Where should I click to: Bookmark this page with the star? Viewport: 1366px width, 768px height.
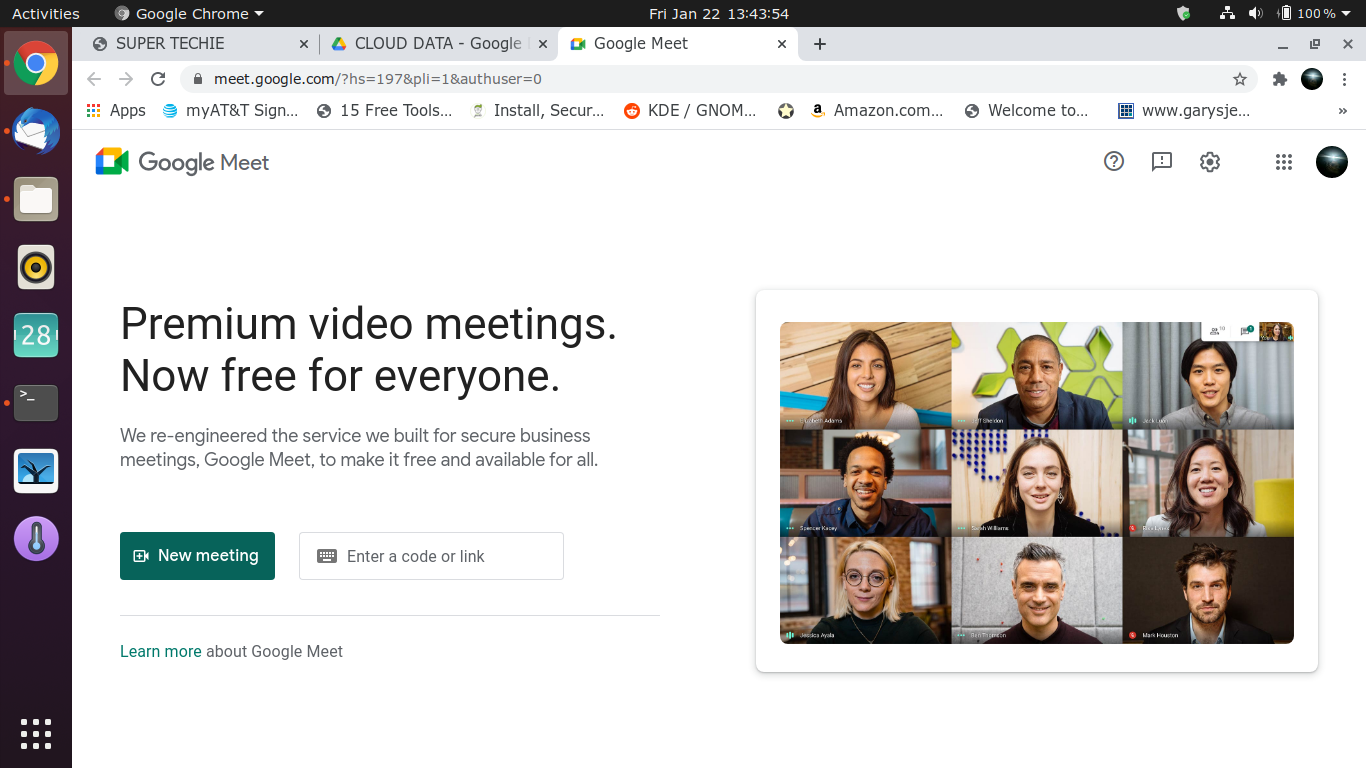click(1240, 79)
